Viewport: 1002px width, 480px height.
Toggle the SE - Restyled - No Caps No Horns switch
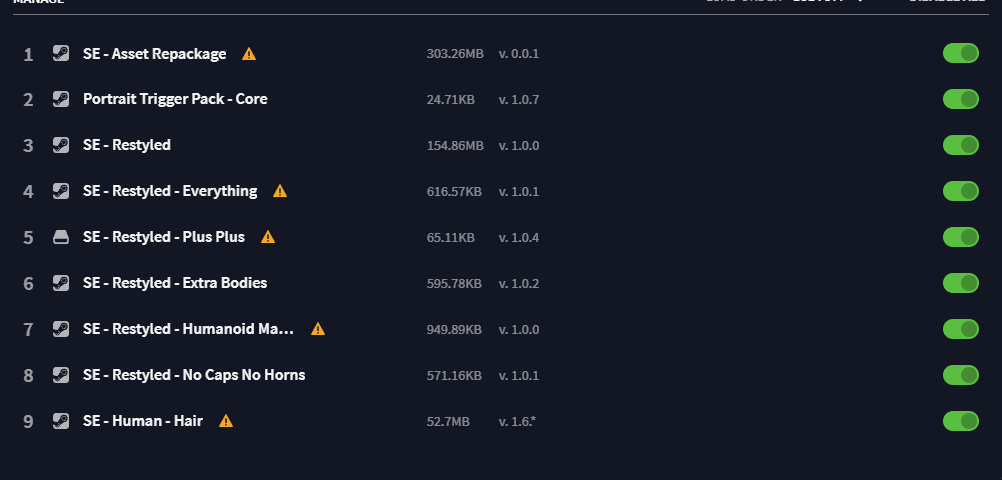(x=960, y=375)
